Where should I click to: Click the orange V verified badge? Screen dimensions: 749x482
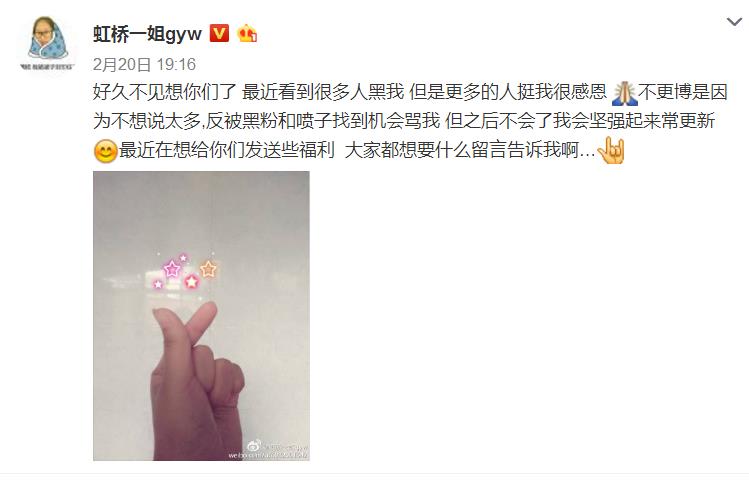point(219,33)
